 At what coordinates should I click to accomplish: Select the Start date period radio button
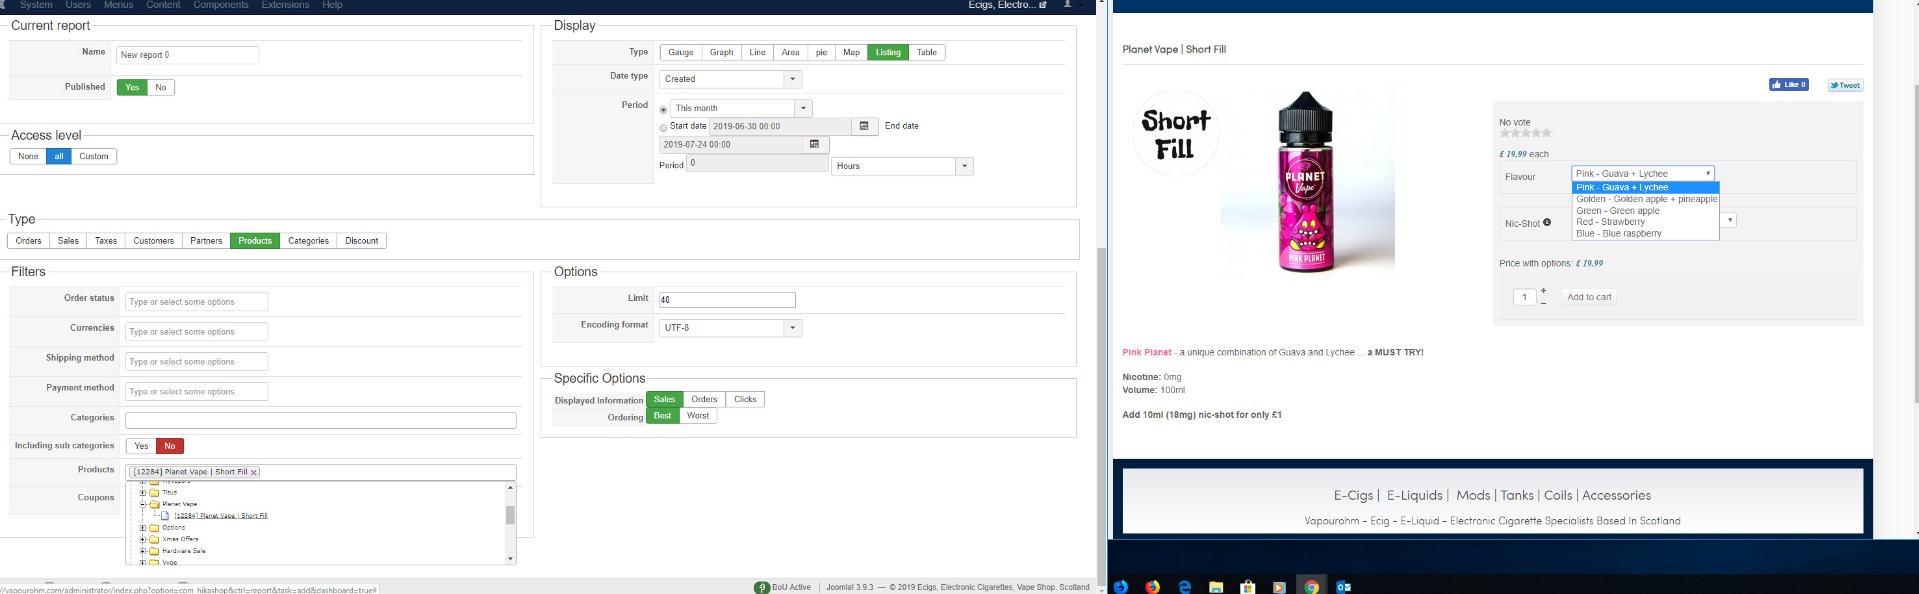click(663, 128)
